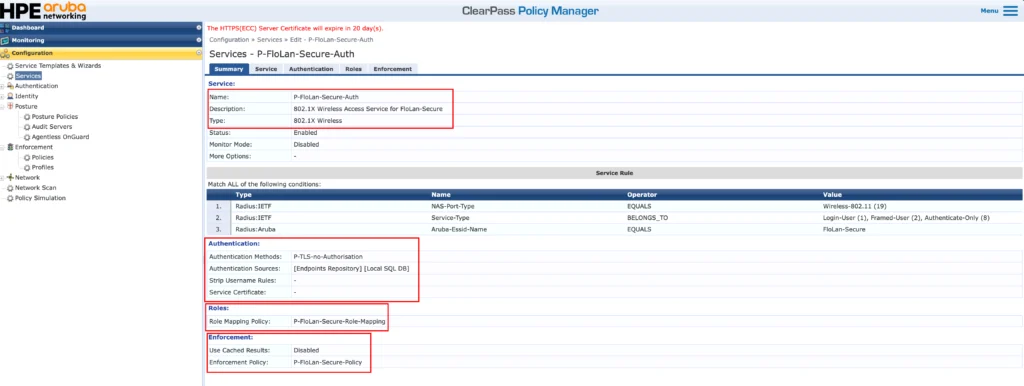The height and width of the screenshot is (386, 1024).
Task: Open the Authentication tab
Action: (x=311, y=69)
